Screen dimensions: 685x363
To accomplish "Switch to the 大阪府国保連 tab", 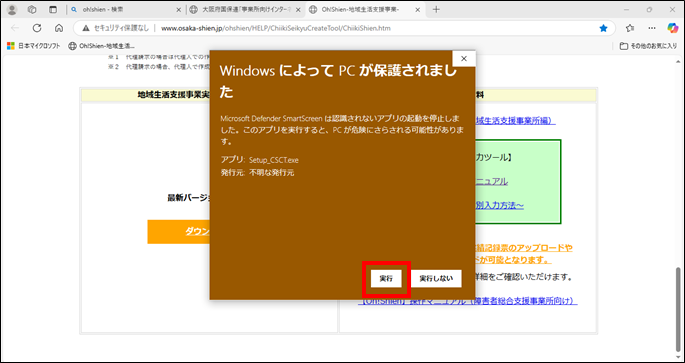I will [246, 9].
